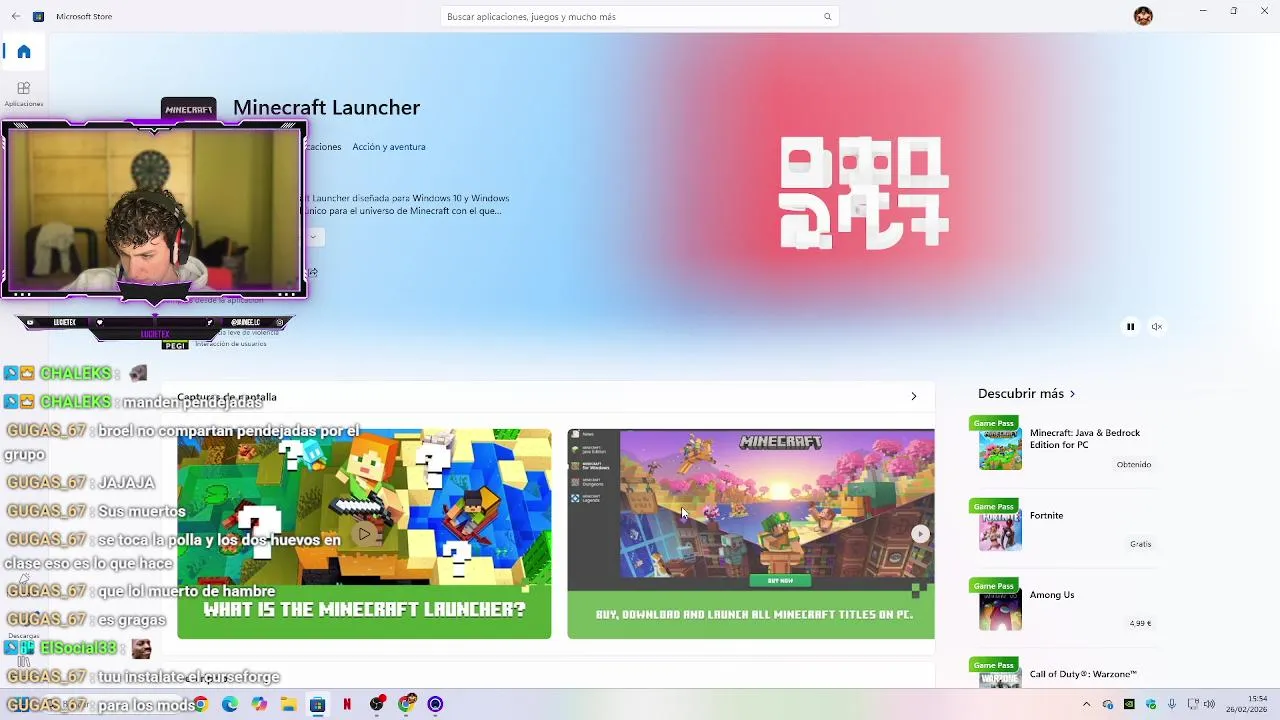
Task: Click the Microsoft Store logo icon
Action: (38, 16)
